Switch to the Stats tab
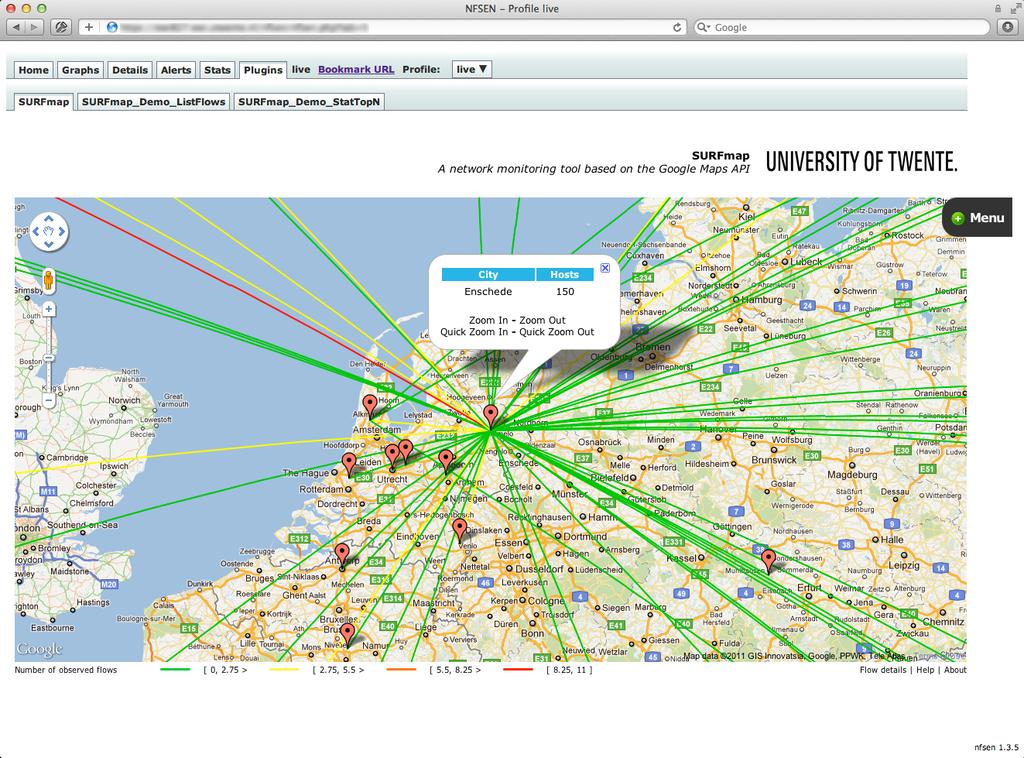This screenshot has height=758, width=1024. 217,70
